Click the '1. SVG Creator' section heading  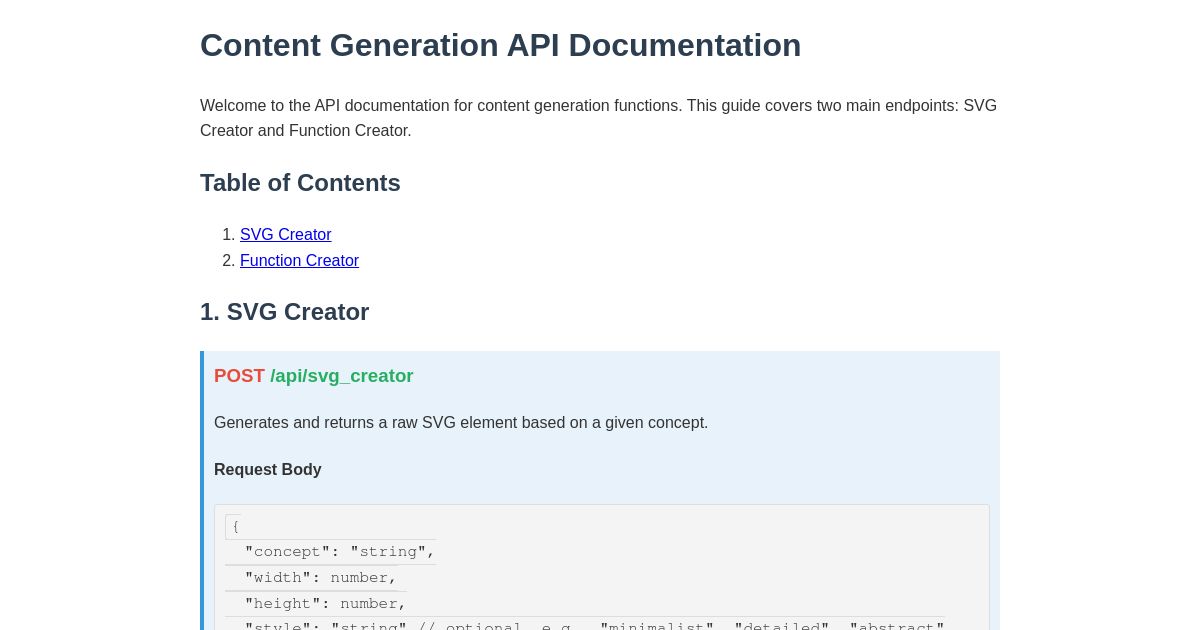285,312
